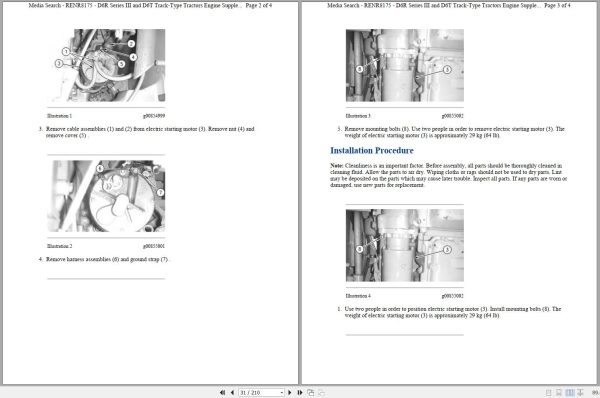Click the Note about cleanliness paragraph

coord(449,175)
